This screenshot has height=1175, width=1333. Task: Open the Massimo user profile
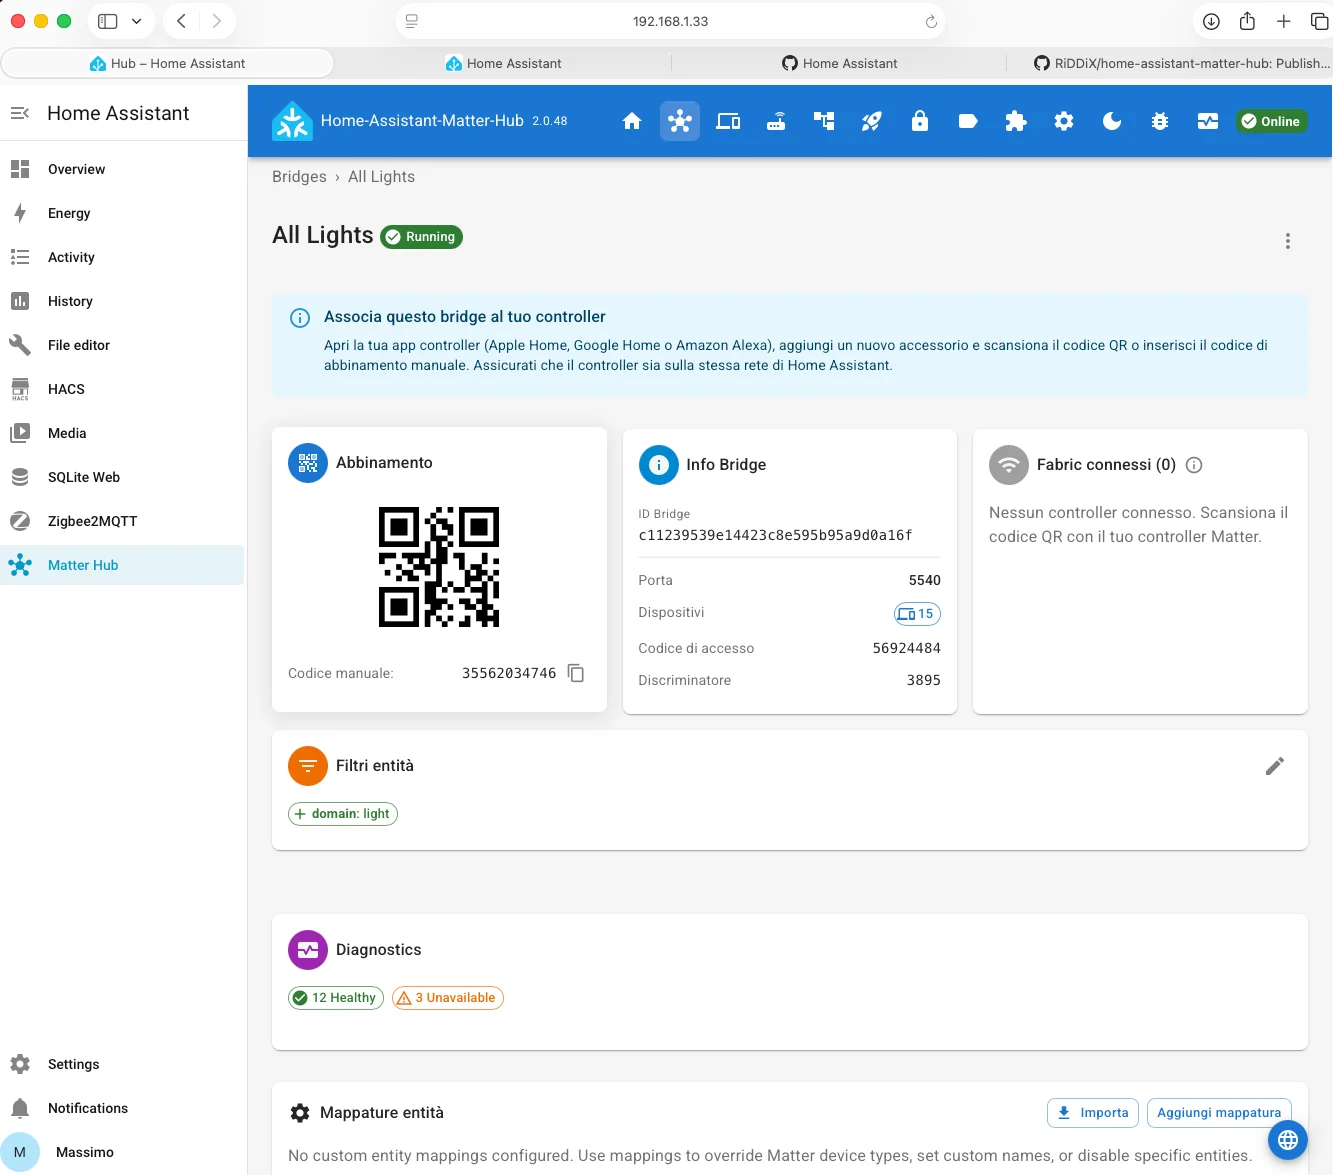coord(122,1152)
